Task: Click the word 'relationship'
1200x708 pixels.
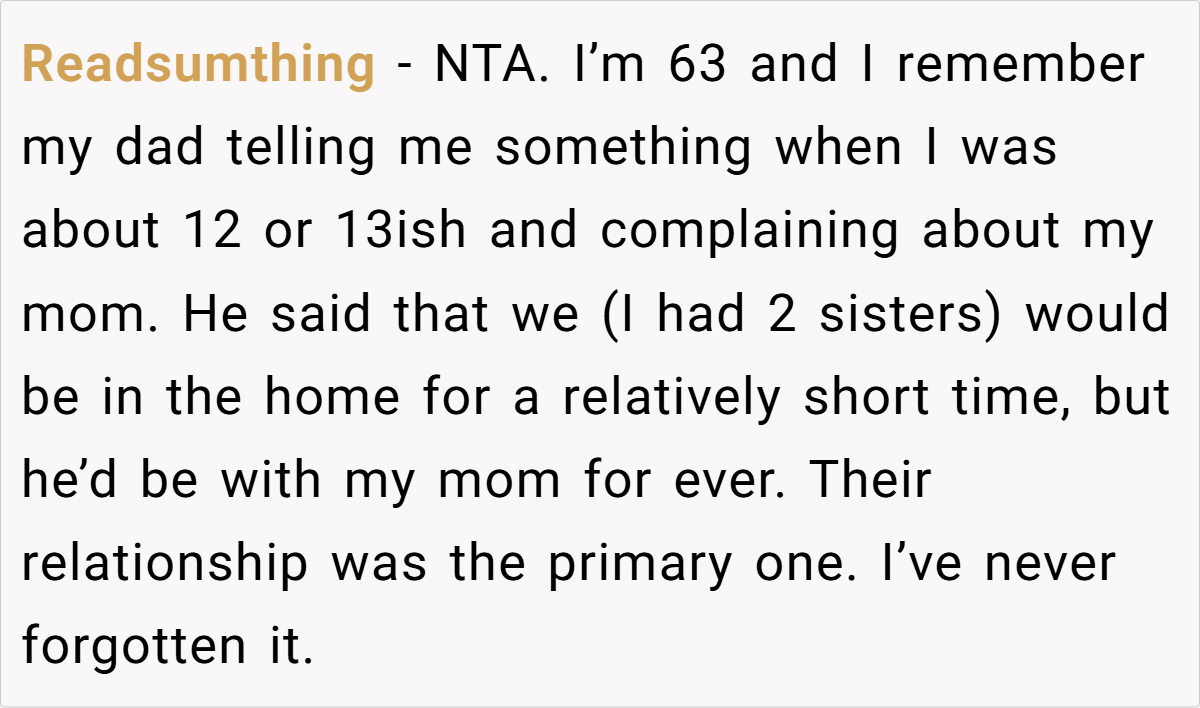Action: [166, 564]
